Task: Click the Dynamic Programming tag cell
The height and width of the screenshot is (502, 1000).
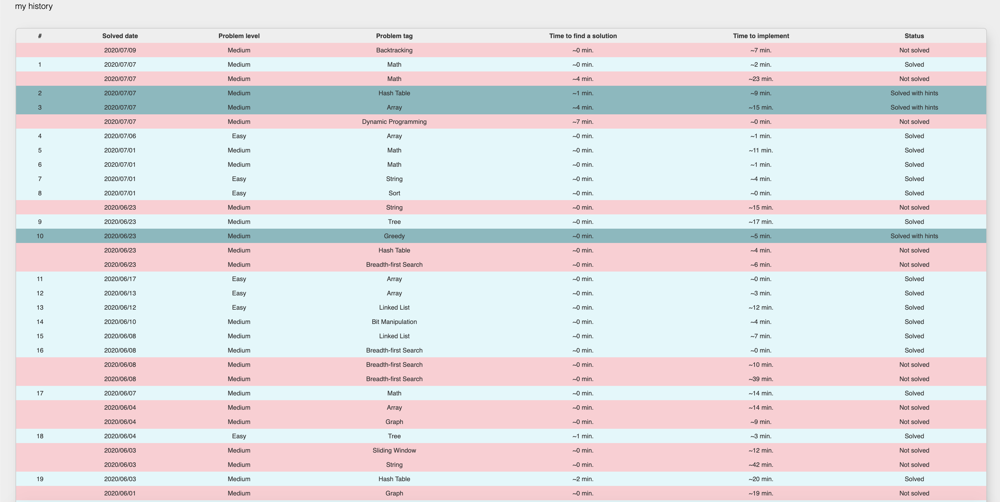Action: pos(394,122)
